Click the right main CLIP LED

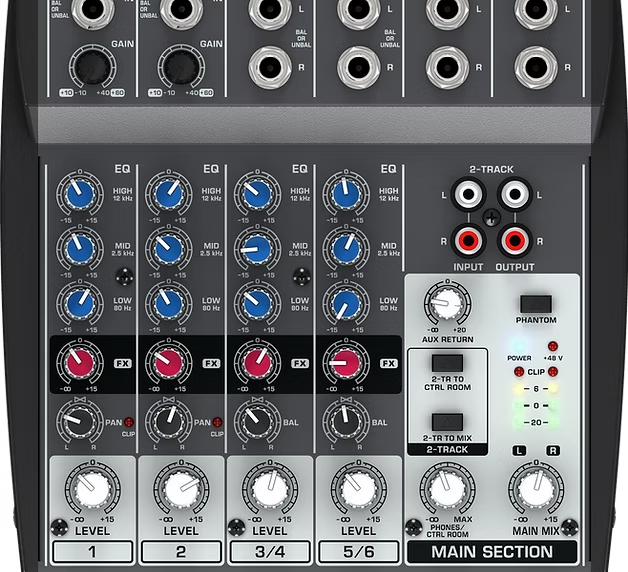pyautogui.click(x=553, y=372)
